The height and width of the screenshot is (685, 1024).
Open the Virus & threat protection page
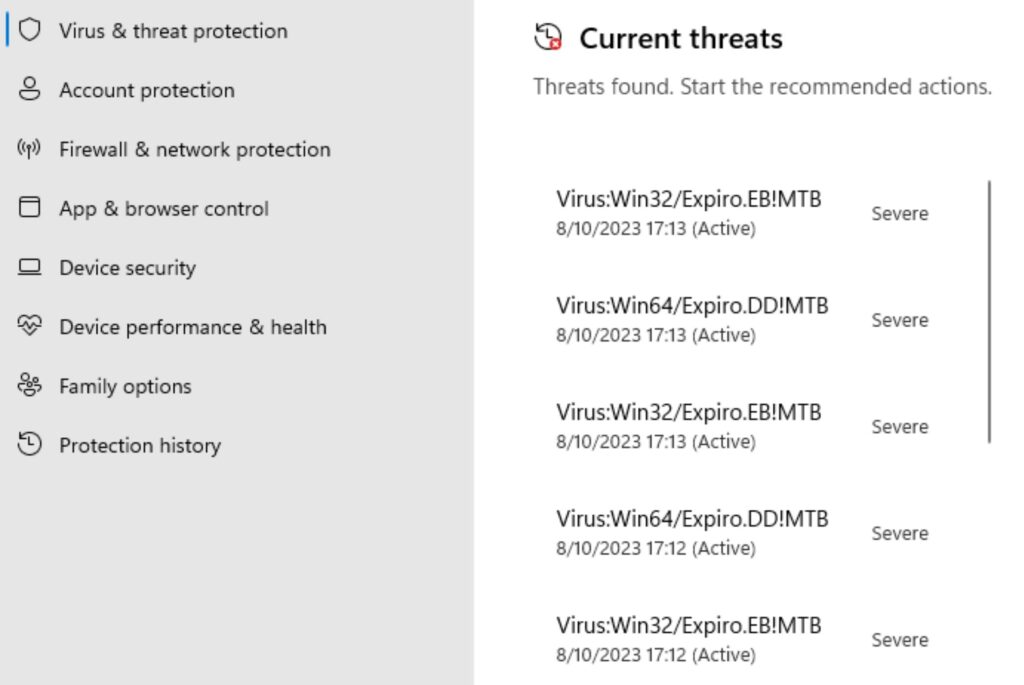click(173, 30)
